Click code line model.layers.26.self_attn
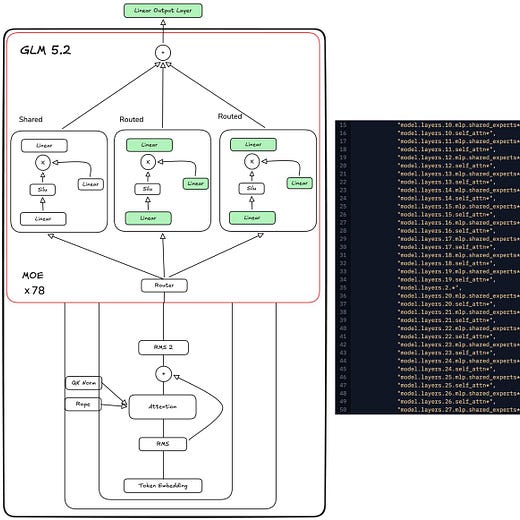 coord(446,402)
